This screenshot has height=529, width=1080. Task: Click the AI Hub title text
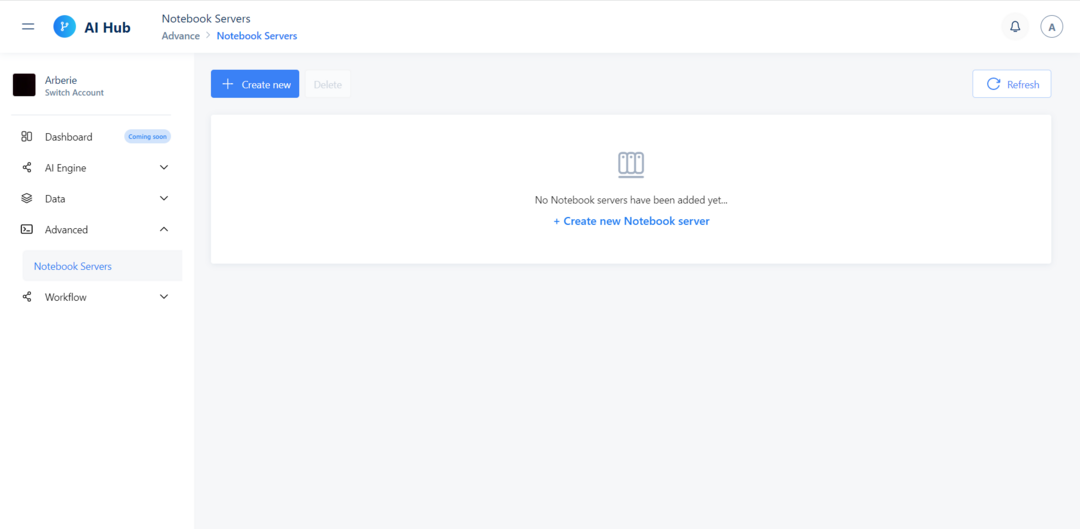click(107, 28)
